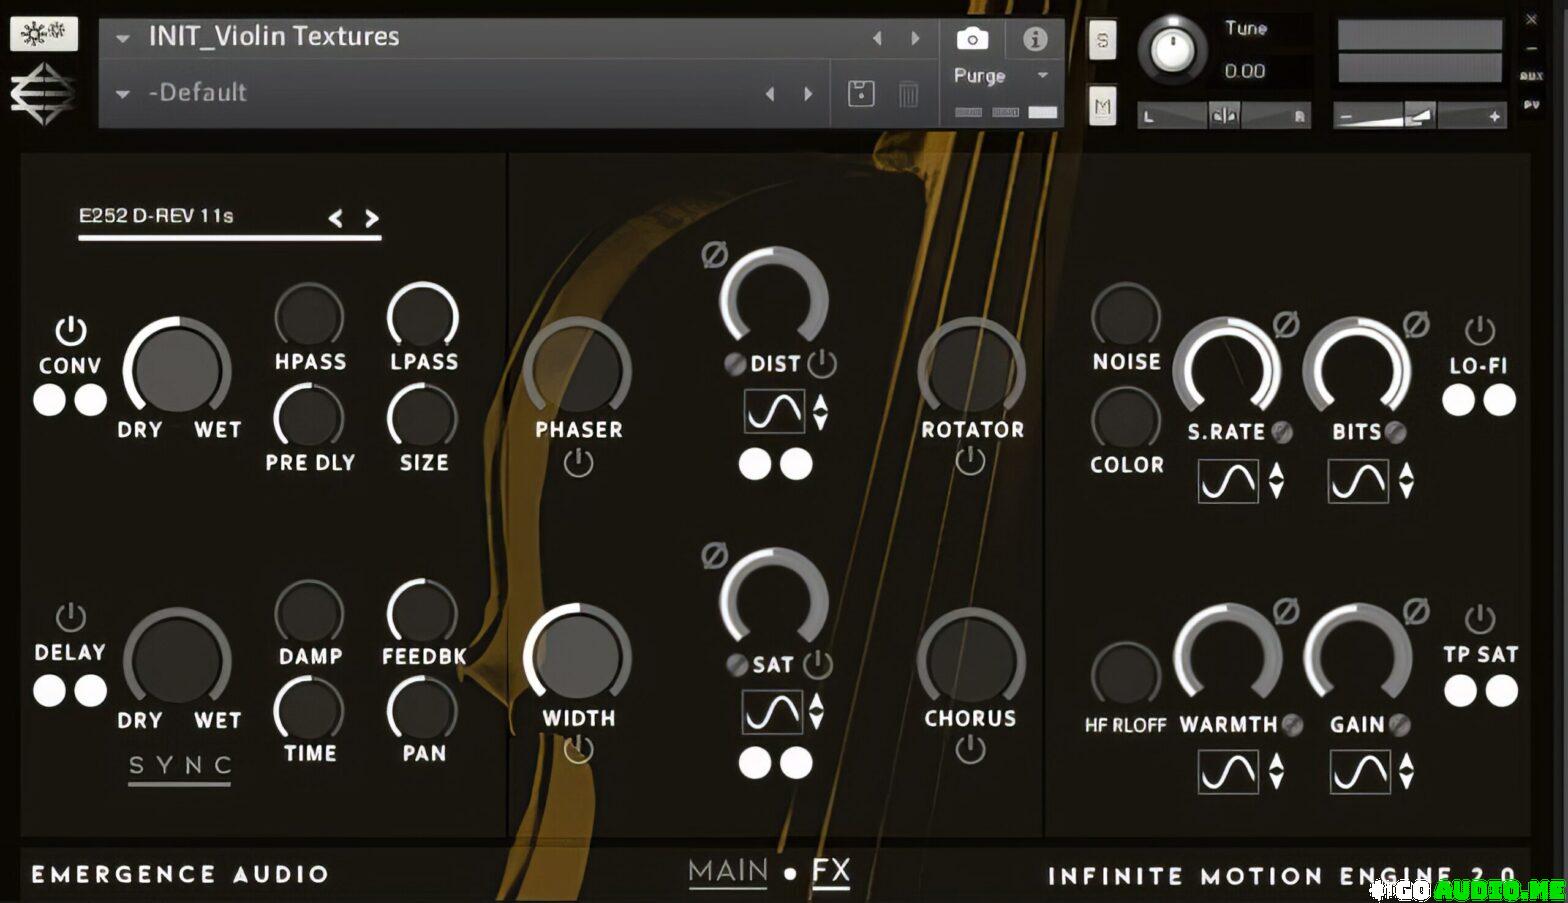
Task: Open the Purge dropdown menu
Action: 1043,75
